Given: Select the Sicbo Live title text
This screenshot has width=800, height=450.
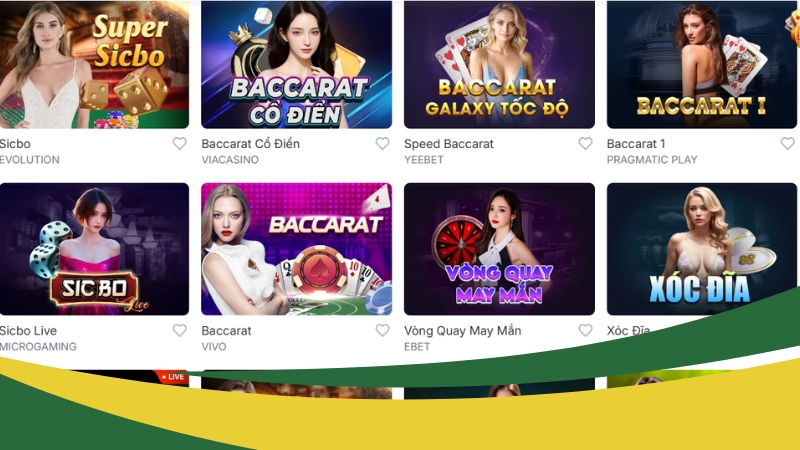Looking at the screenshot, I should (x=28, y=331).
